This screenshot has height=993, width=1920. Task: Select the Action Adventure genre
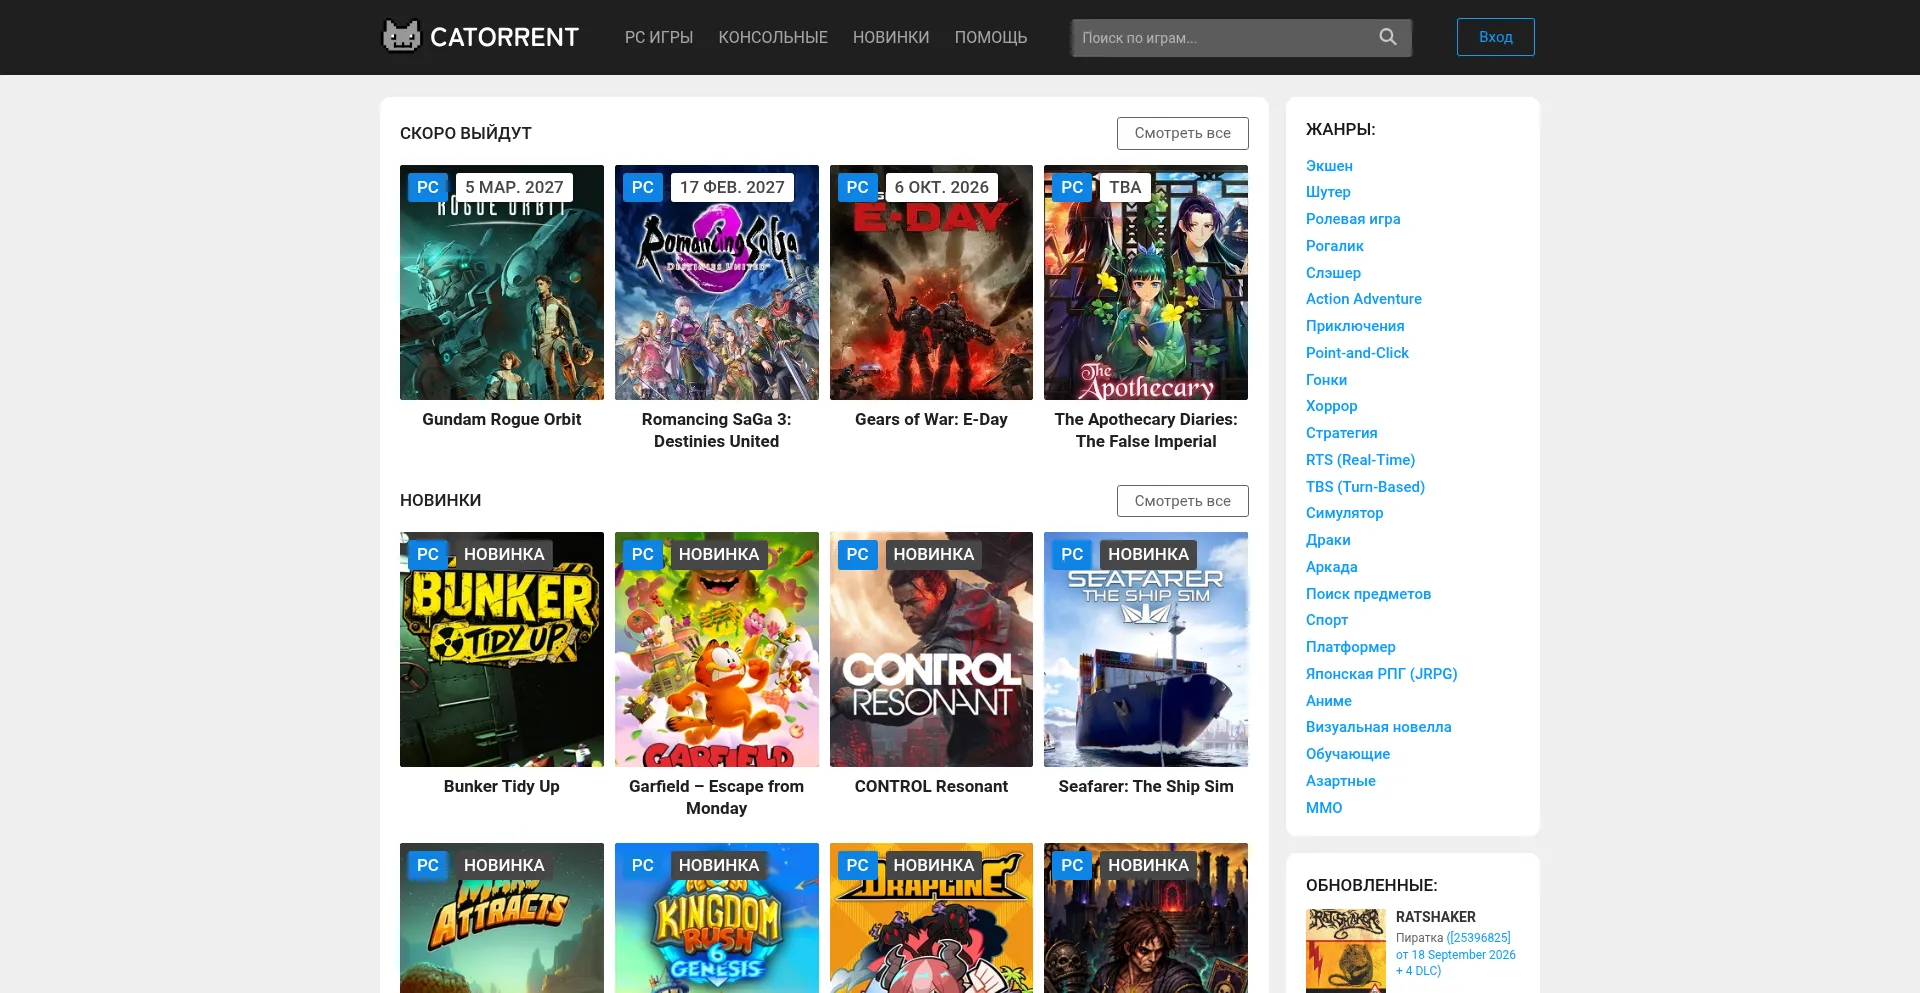1364,299
